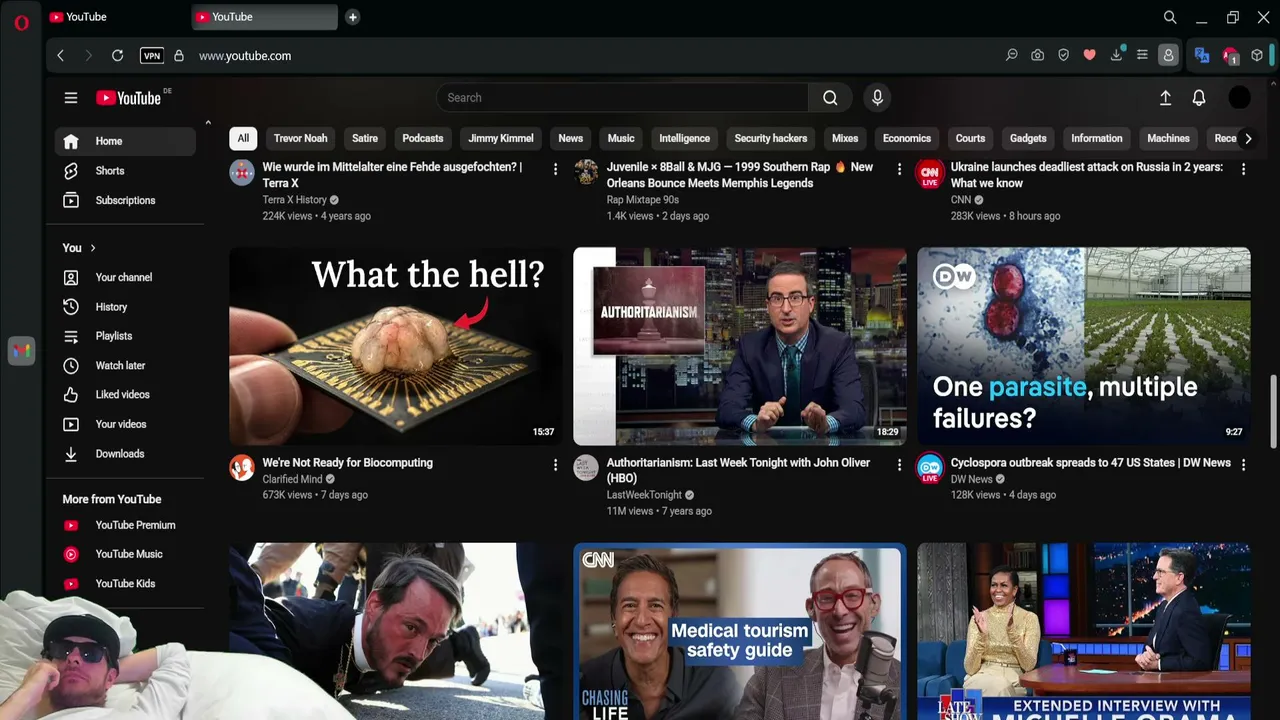
Task: Show site security lock info
Action: 179,56
